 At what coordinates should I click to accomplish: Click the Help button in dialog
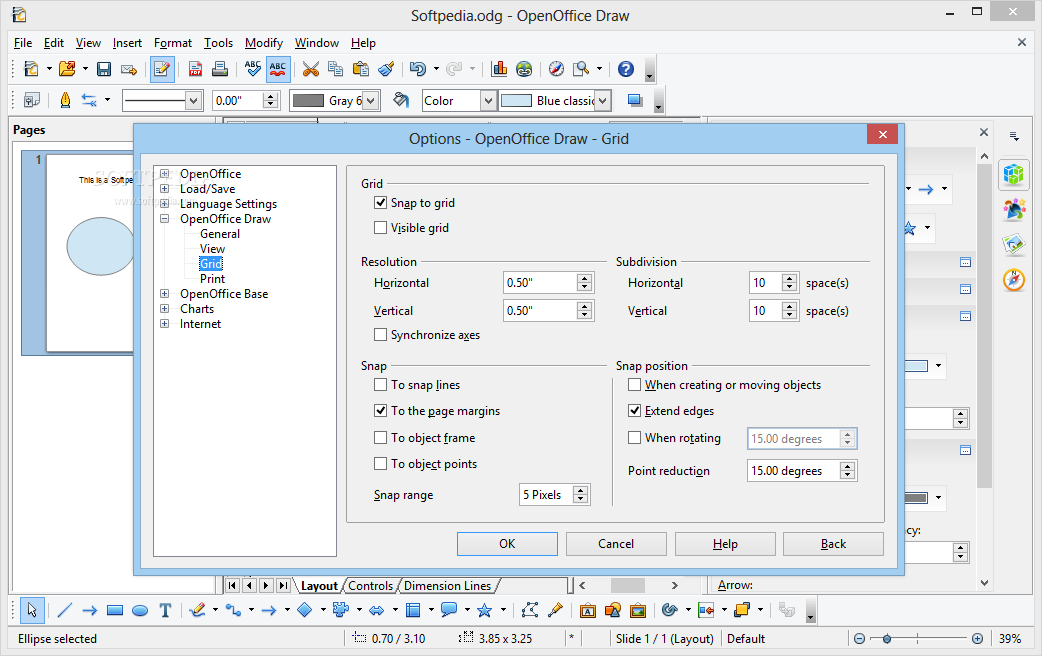click(725, 544)
